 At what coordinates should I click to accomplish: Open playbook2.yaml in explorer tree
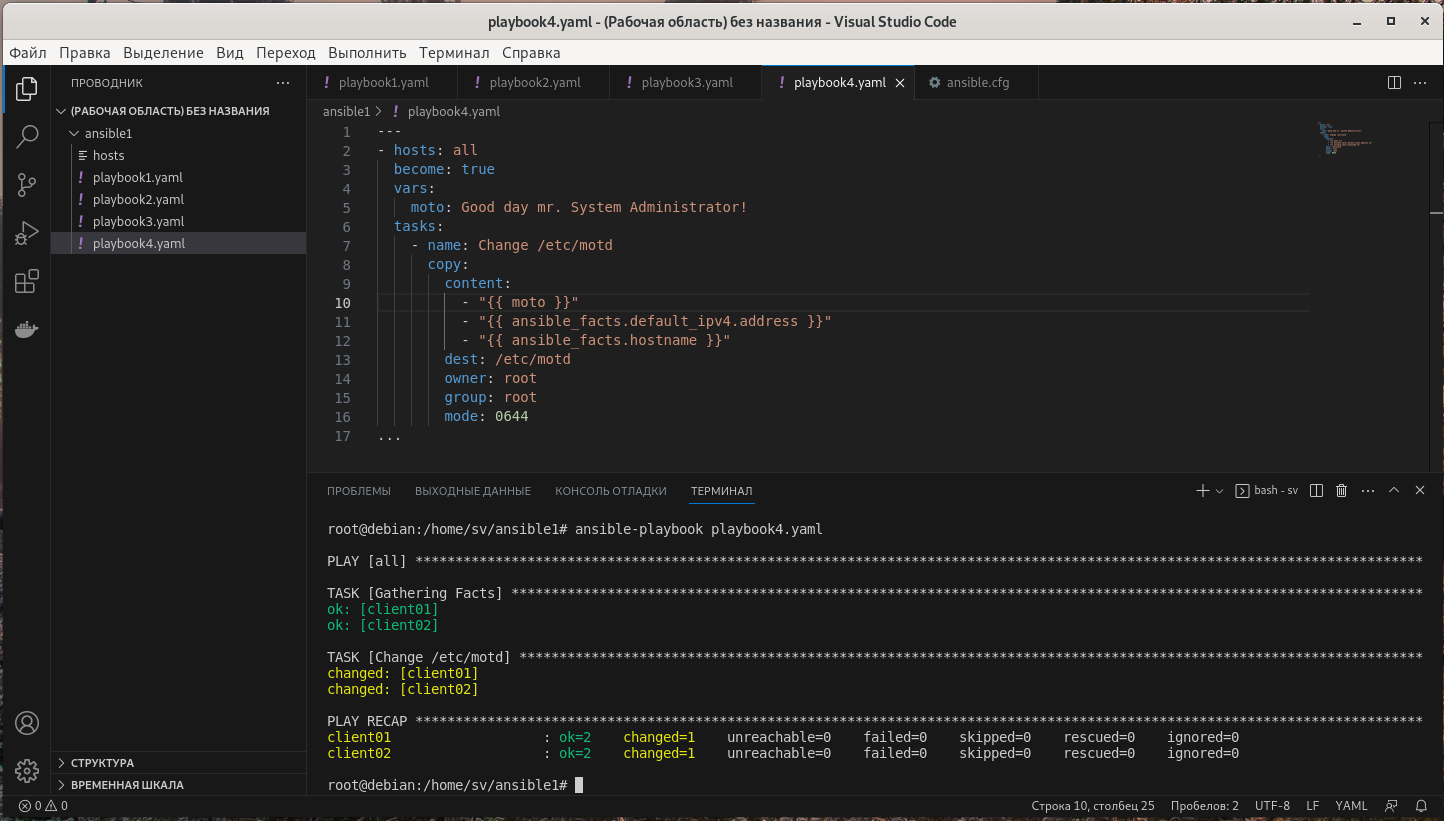coord(179,199)
